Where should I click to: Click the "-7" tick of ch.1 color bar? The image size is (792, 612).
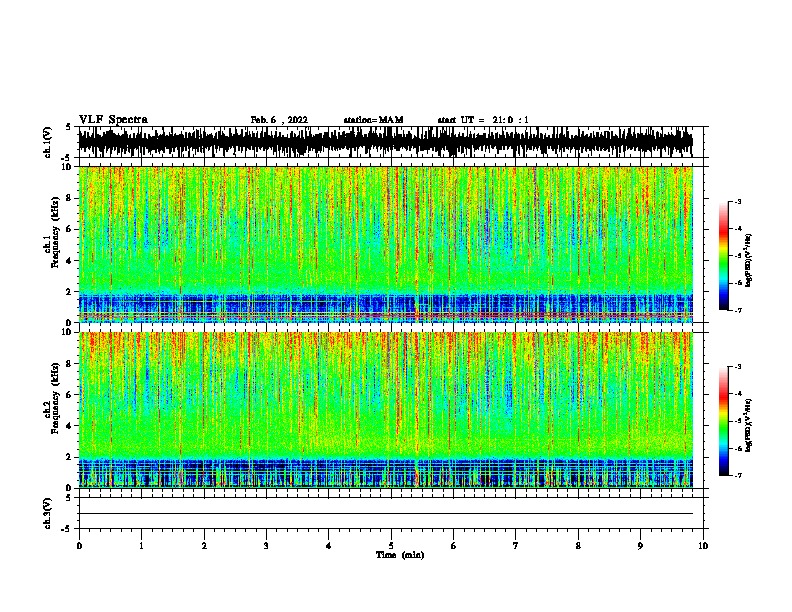click(x=738, y=310)
